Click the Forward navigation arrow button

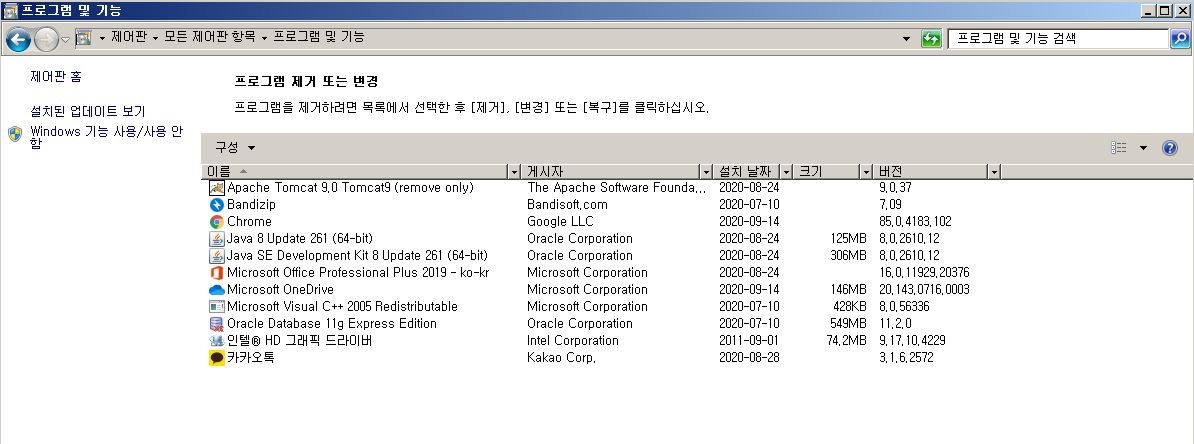click(x=46, y=39)
